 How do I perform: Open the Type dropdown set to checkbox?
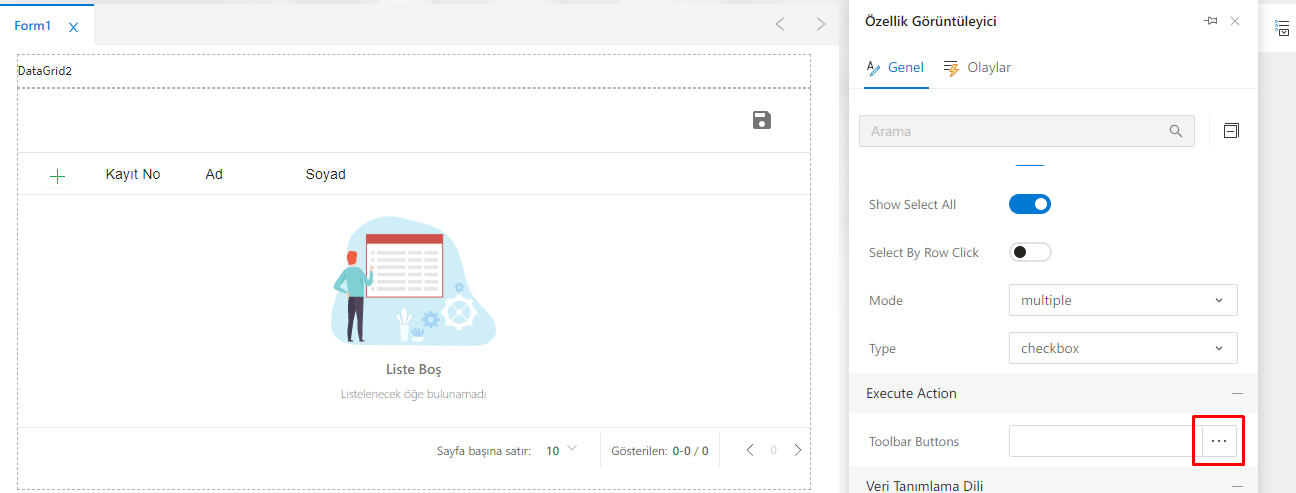tap(1122, 348)
